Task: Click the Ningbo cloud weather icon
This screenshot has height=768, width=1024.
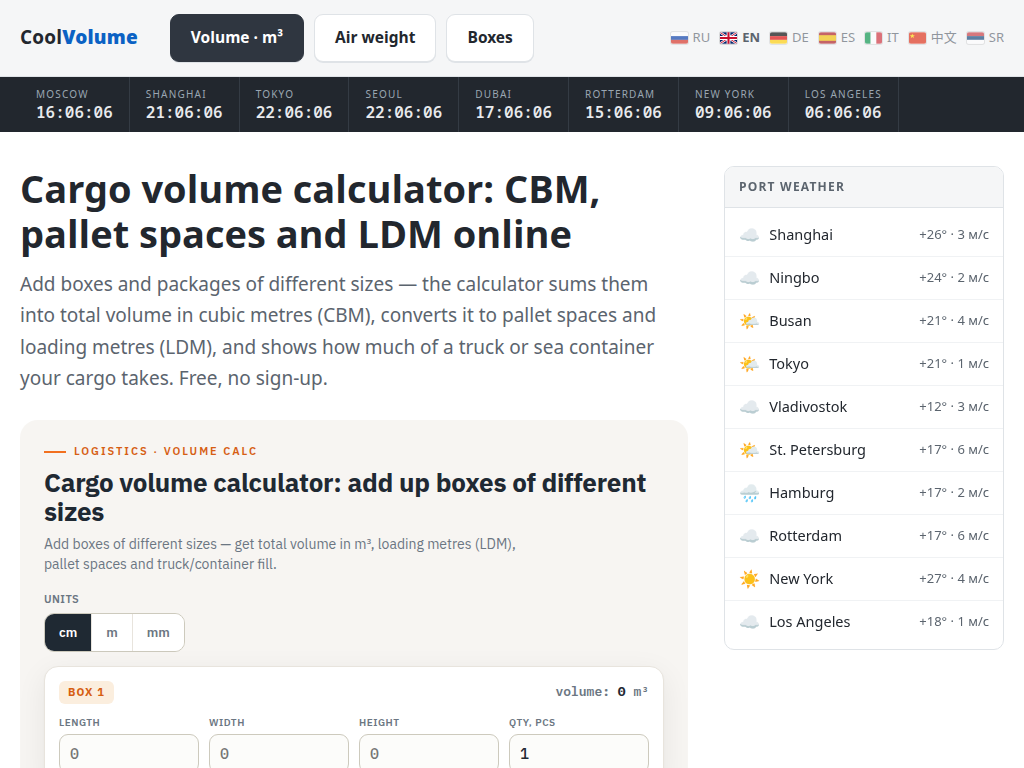Action: (x=749, y=278)
